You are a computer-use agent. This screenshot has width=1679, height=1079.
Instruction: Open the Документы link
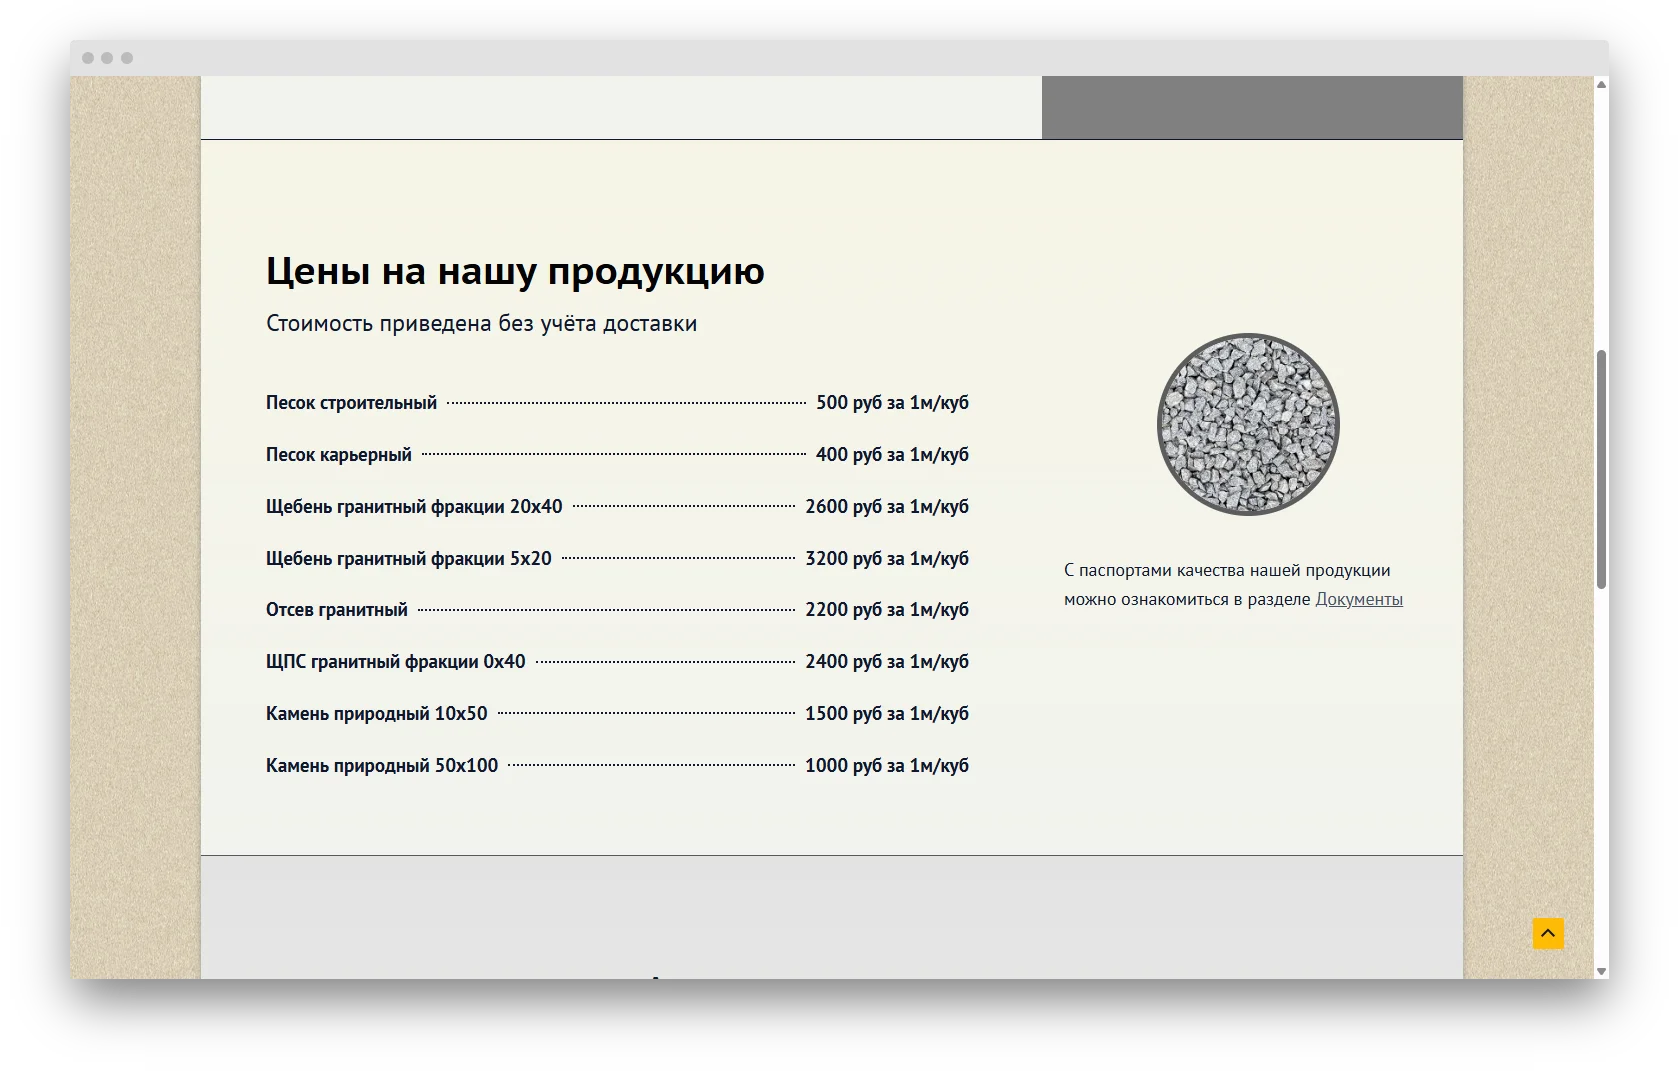tap(1358, 599)
